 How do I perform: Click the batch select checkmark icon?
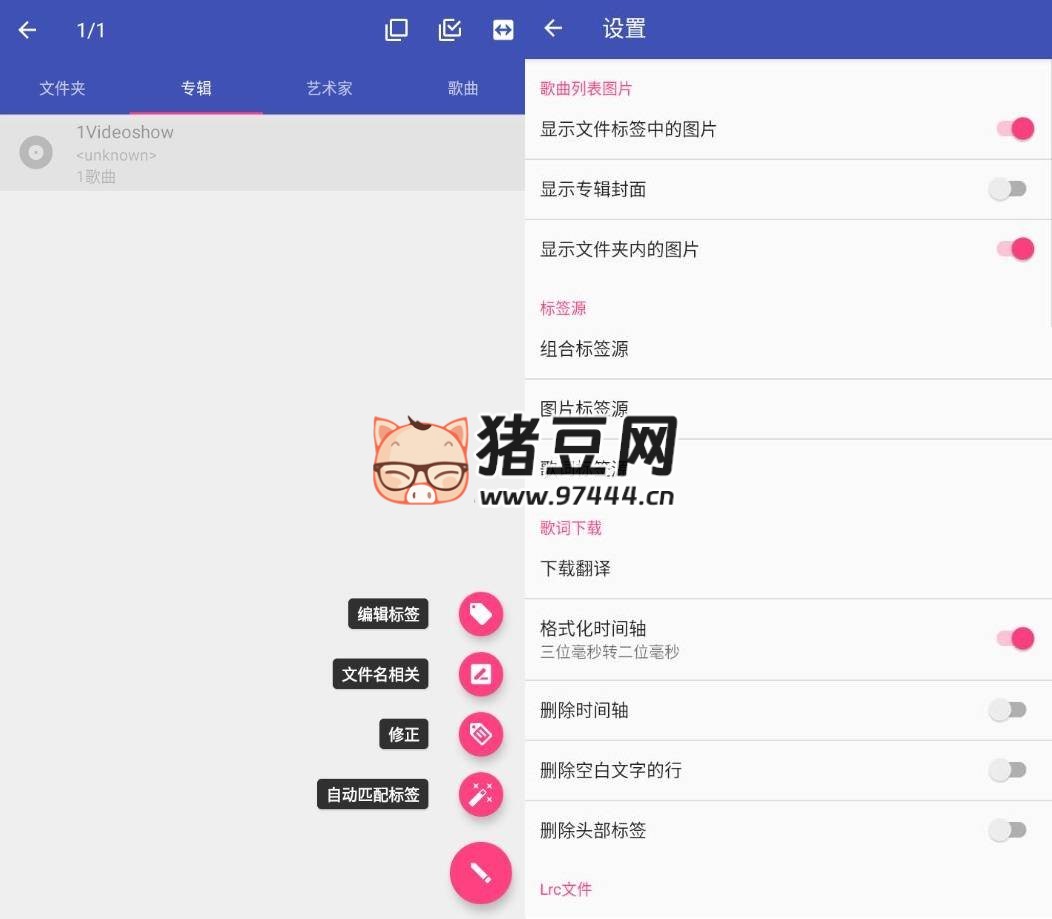coord(449,30)
